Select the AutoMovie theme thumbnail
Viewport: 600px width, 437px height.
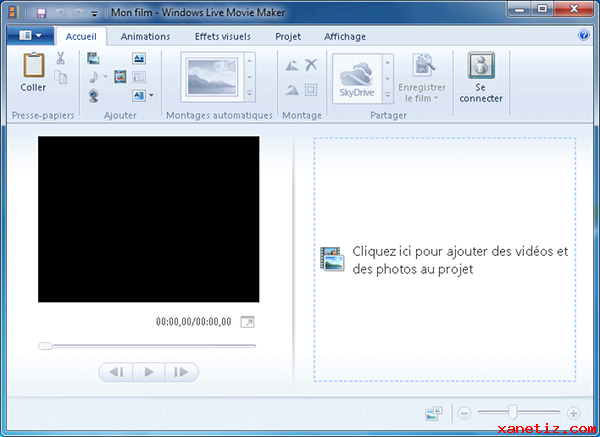pos(212,77)
